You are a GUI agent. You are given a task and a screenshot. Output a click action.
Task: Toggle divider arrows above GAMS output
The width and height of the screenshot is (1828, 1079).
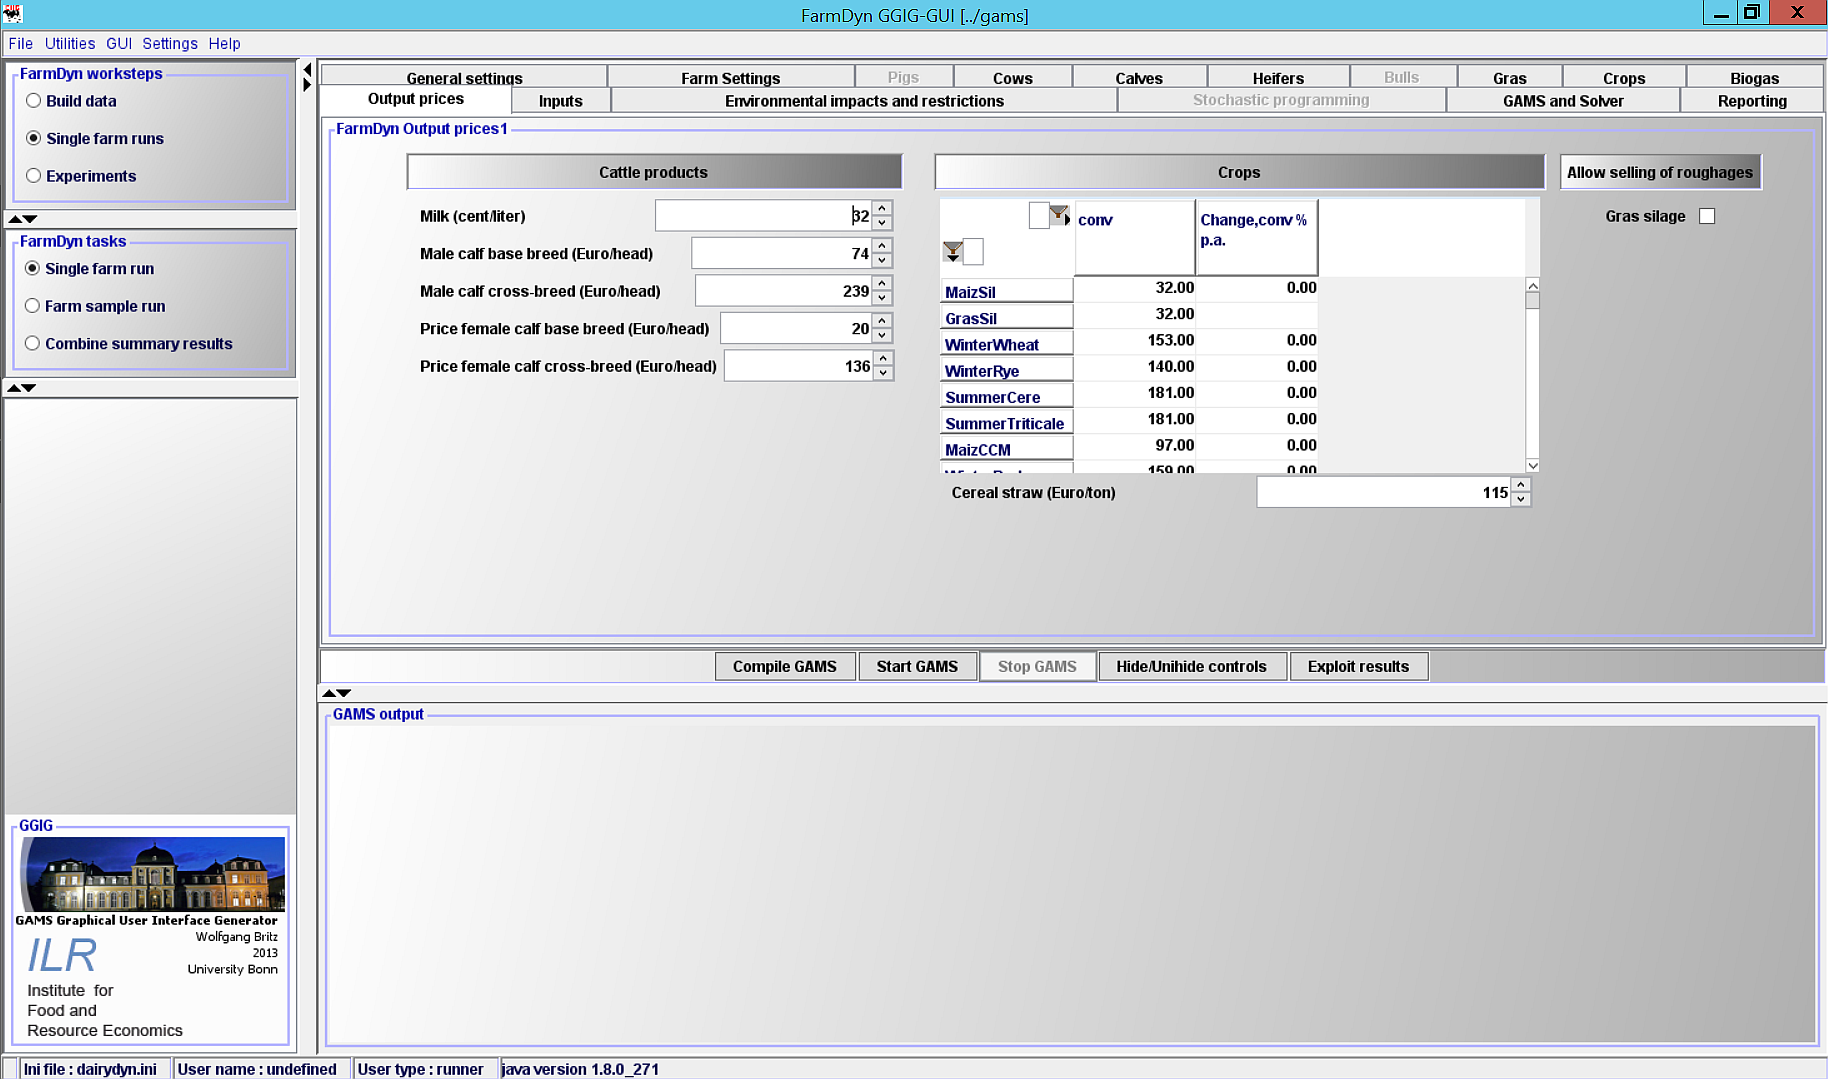[336, 692]
